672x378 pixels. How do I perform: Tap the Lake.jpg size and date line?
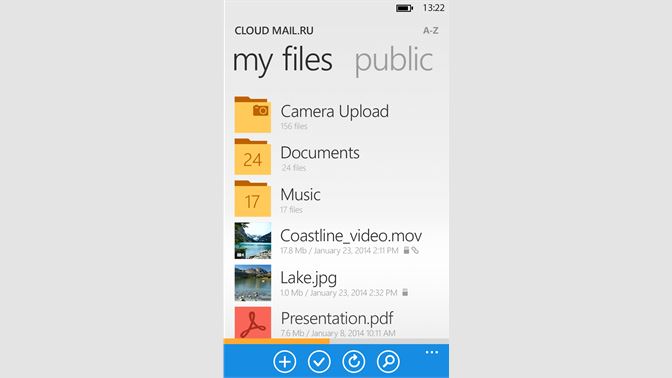339,293
